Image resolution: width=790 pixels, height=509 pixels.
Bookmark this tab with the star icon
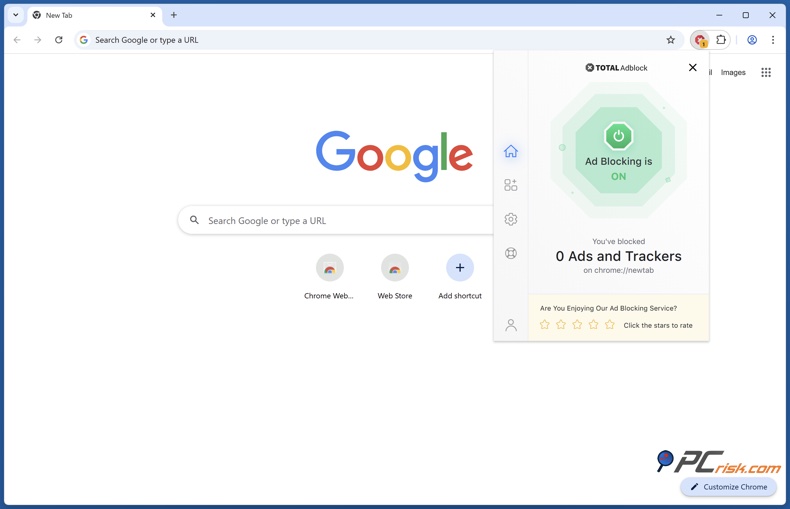[671, 40]
